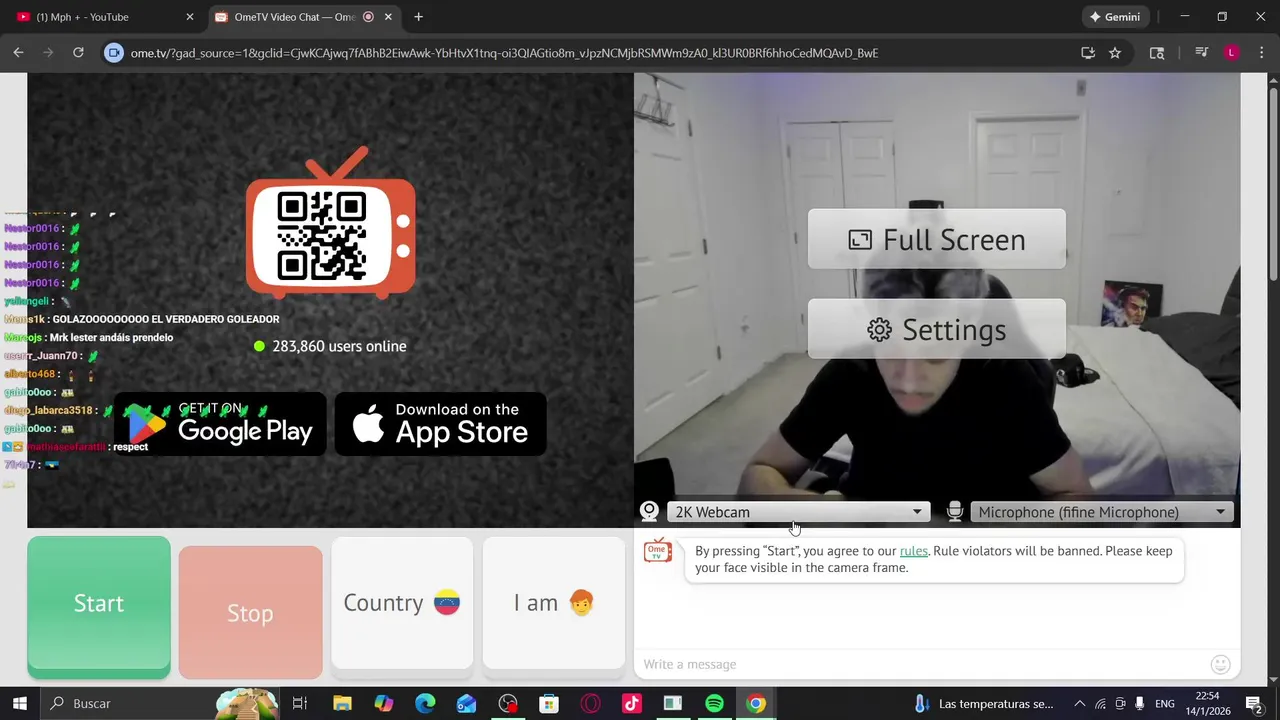1280x720 pixels.
Task: Open Spotify from the taskbar
Action: 714,703
